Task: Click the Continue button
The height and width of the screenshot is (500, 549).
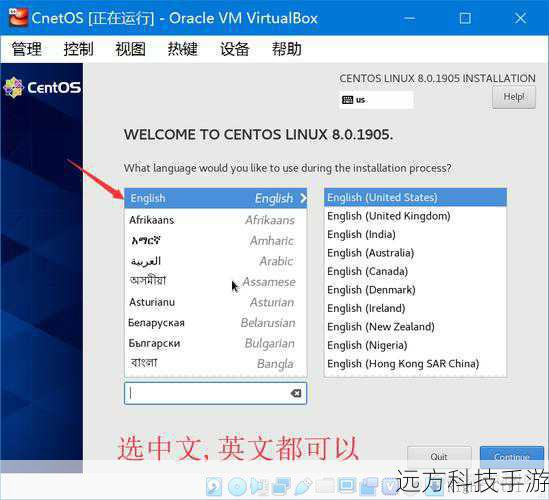Action: tap(512, 457)
